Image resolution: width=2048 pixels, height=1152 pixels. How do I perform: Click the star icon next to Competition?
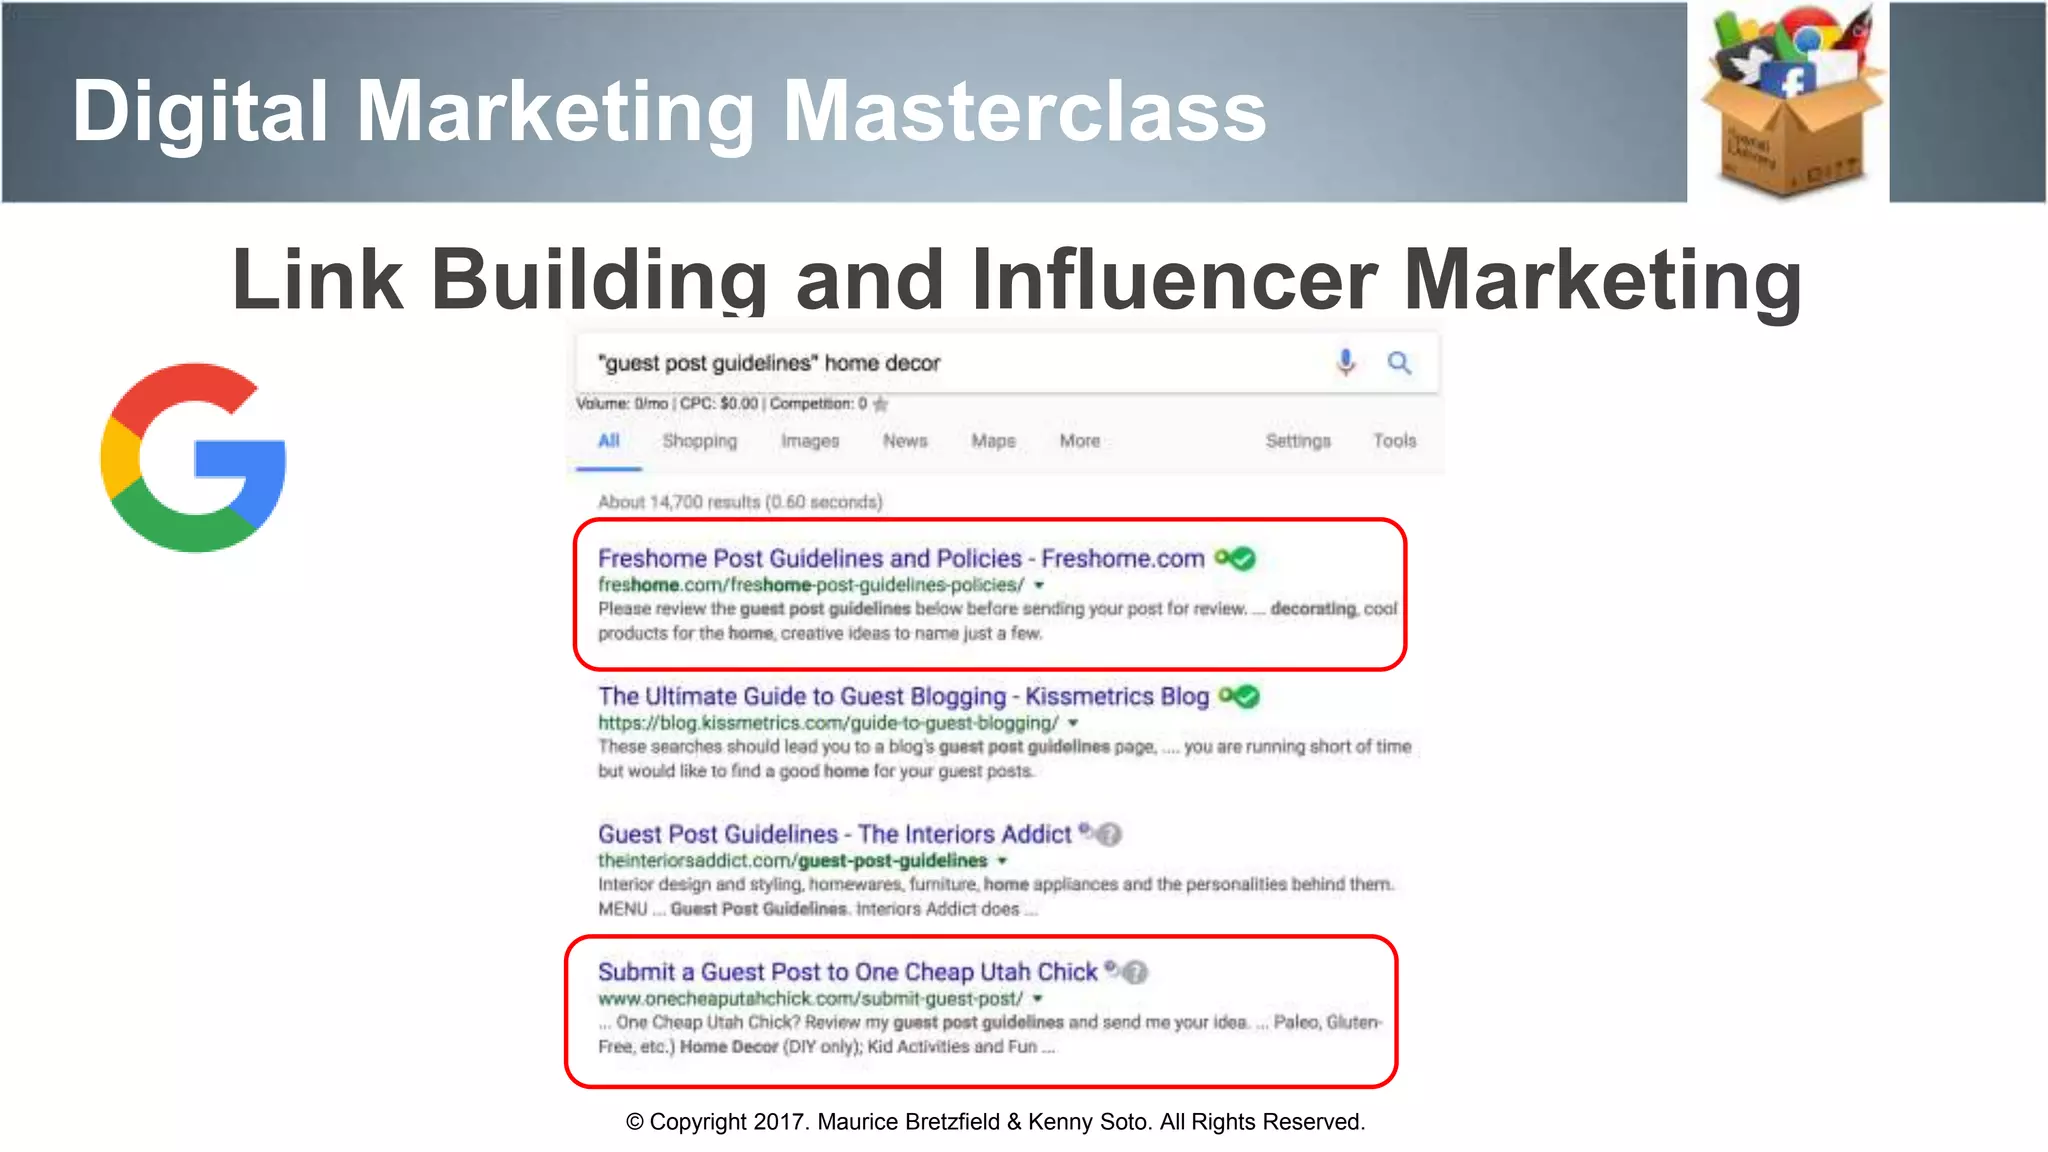coord(880,404)
